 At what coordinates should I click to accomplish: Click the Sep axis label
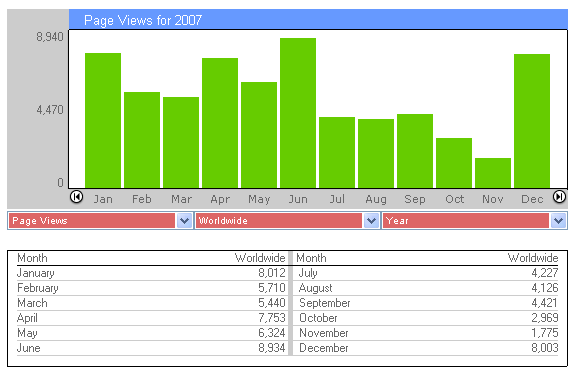[x=415, y=199]
